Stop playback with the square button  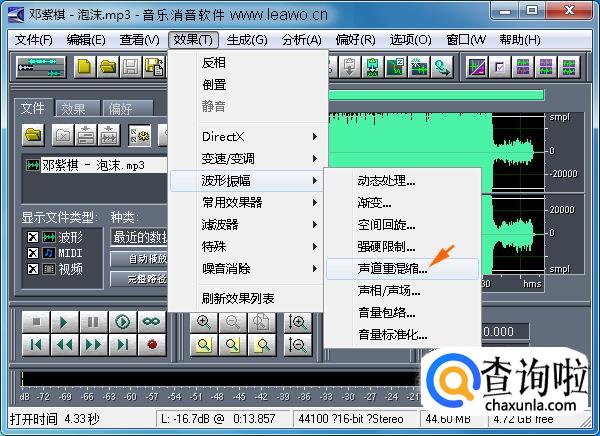36,322
